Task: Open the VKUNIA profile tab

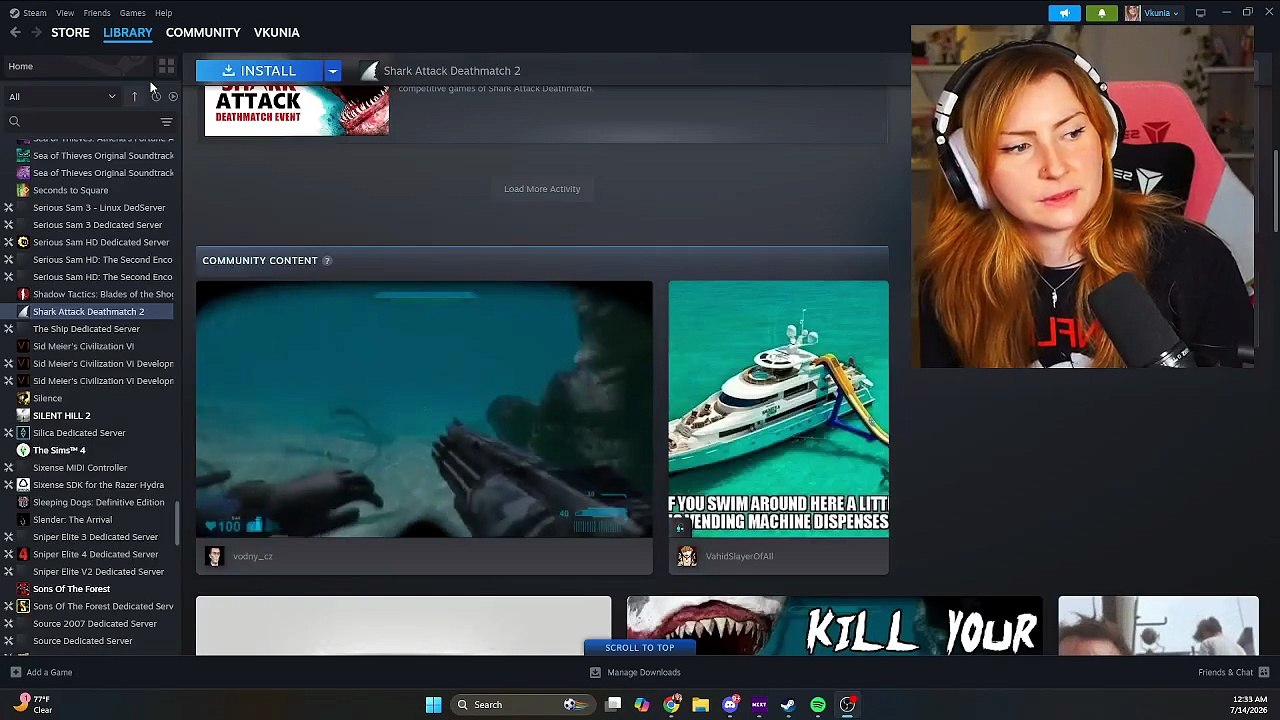Action: [x=276, y=32]
